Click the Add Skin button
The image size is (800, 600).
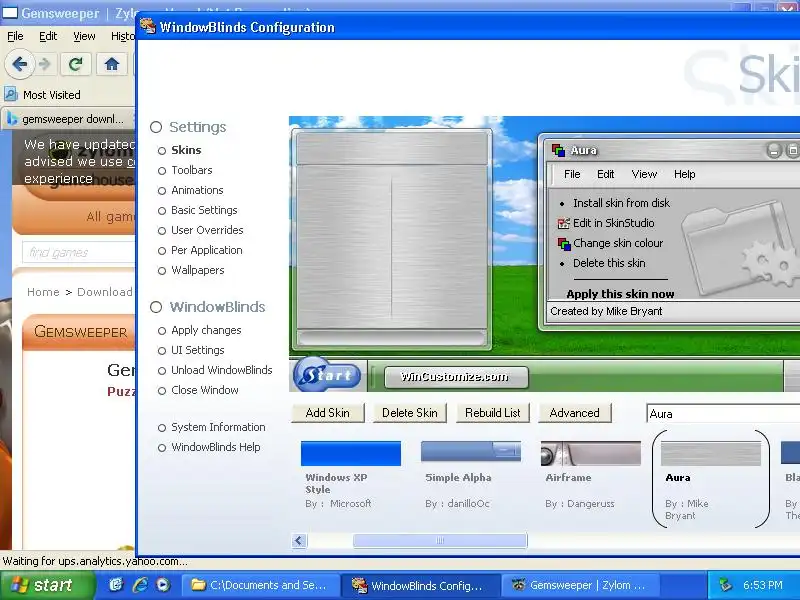328,413
